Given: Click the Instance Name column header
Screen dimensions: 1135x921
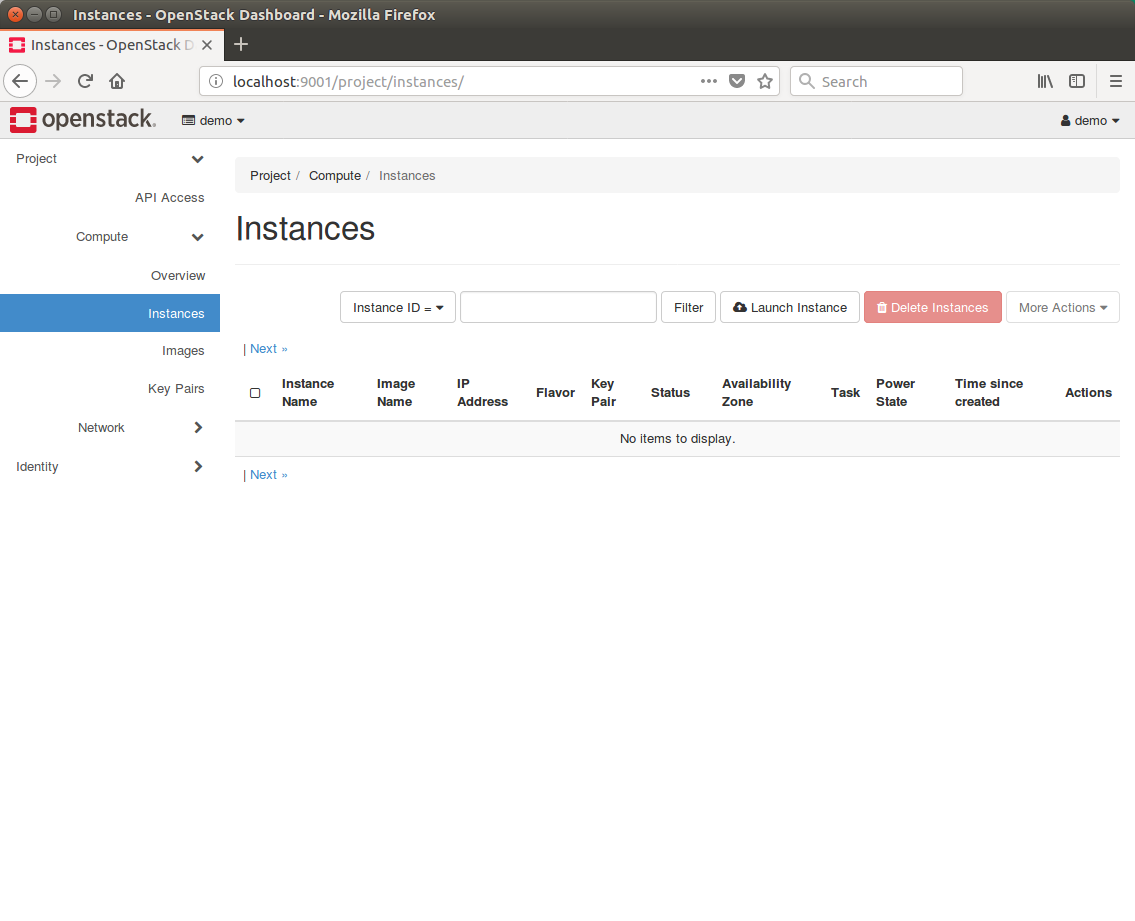Looking at the screenshot, I should (x=308, y=392).
